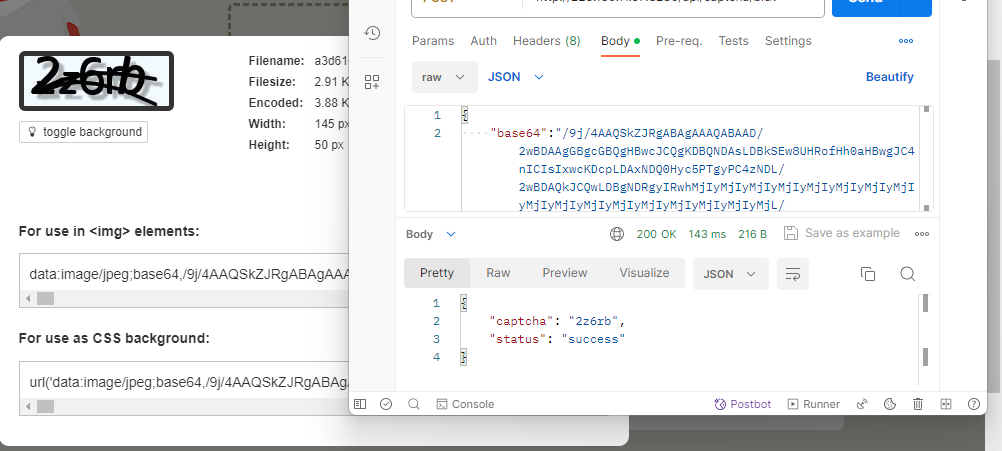Click the workspace add-collections grid icon
The height and width of the screenshot is (451, 1002).
tap(372, 82)
